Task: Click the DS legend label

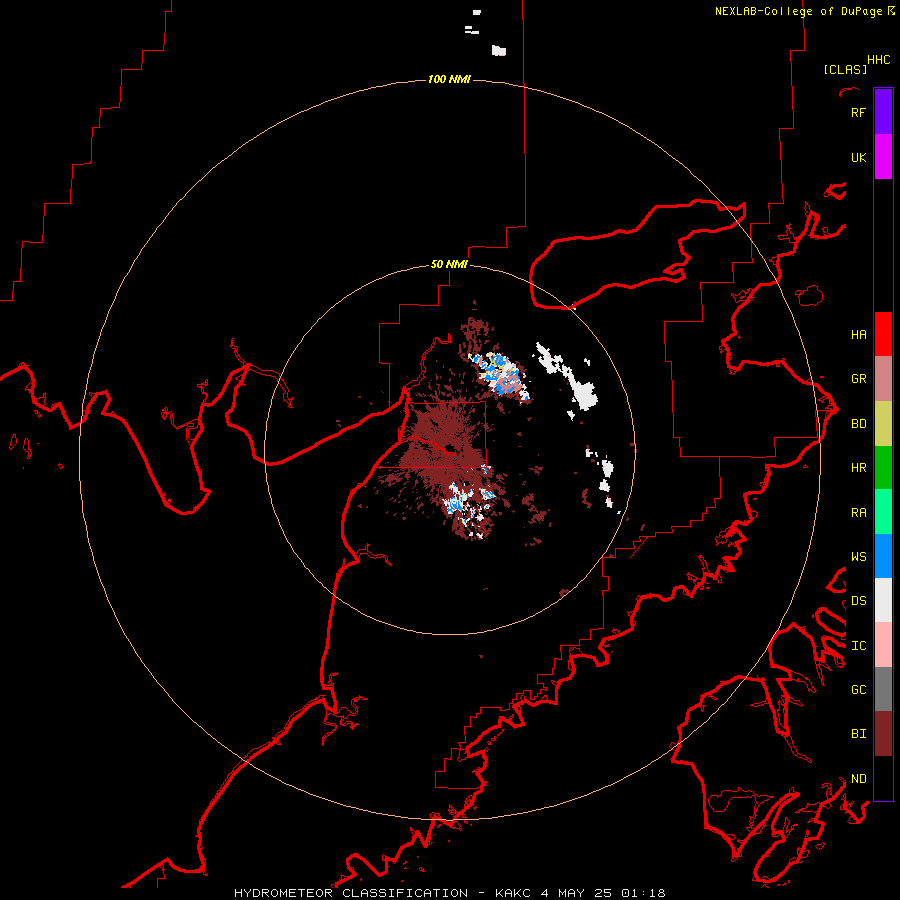Action: click(x=858, y=601)
